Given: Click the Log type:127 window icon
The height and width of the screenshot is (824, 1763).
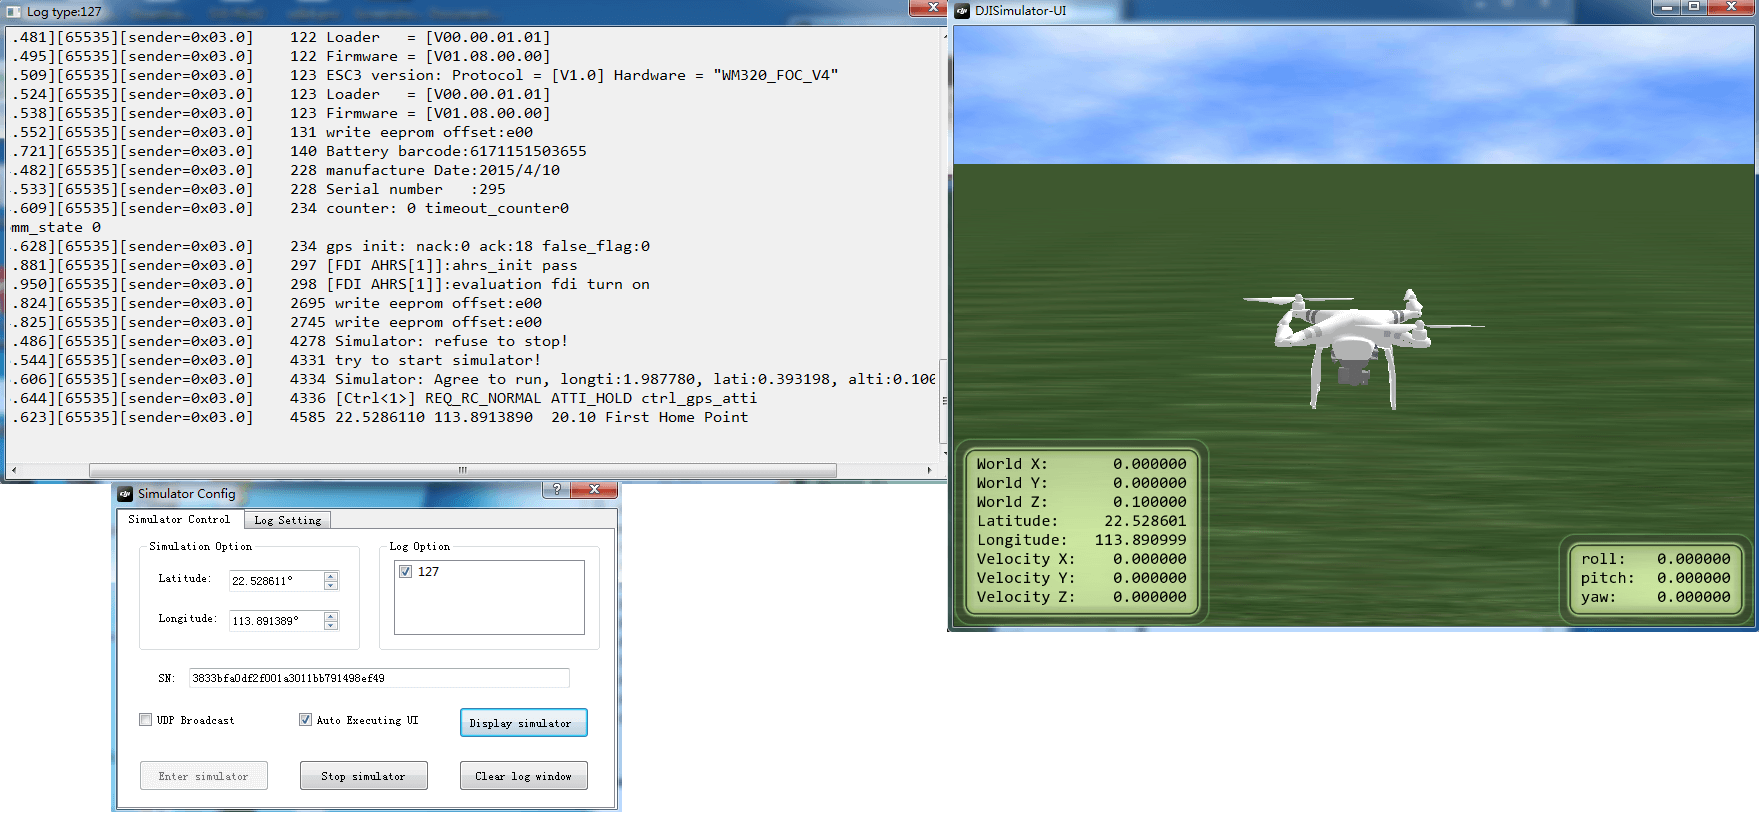Looking at the screenshot, I should (x=14, y=12).
